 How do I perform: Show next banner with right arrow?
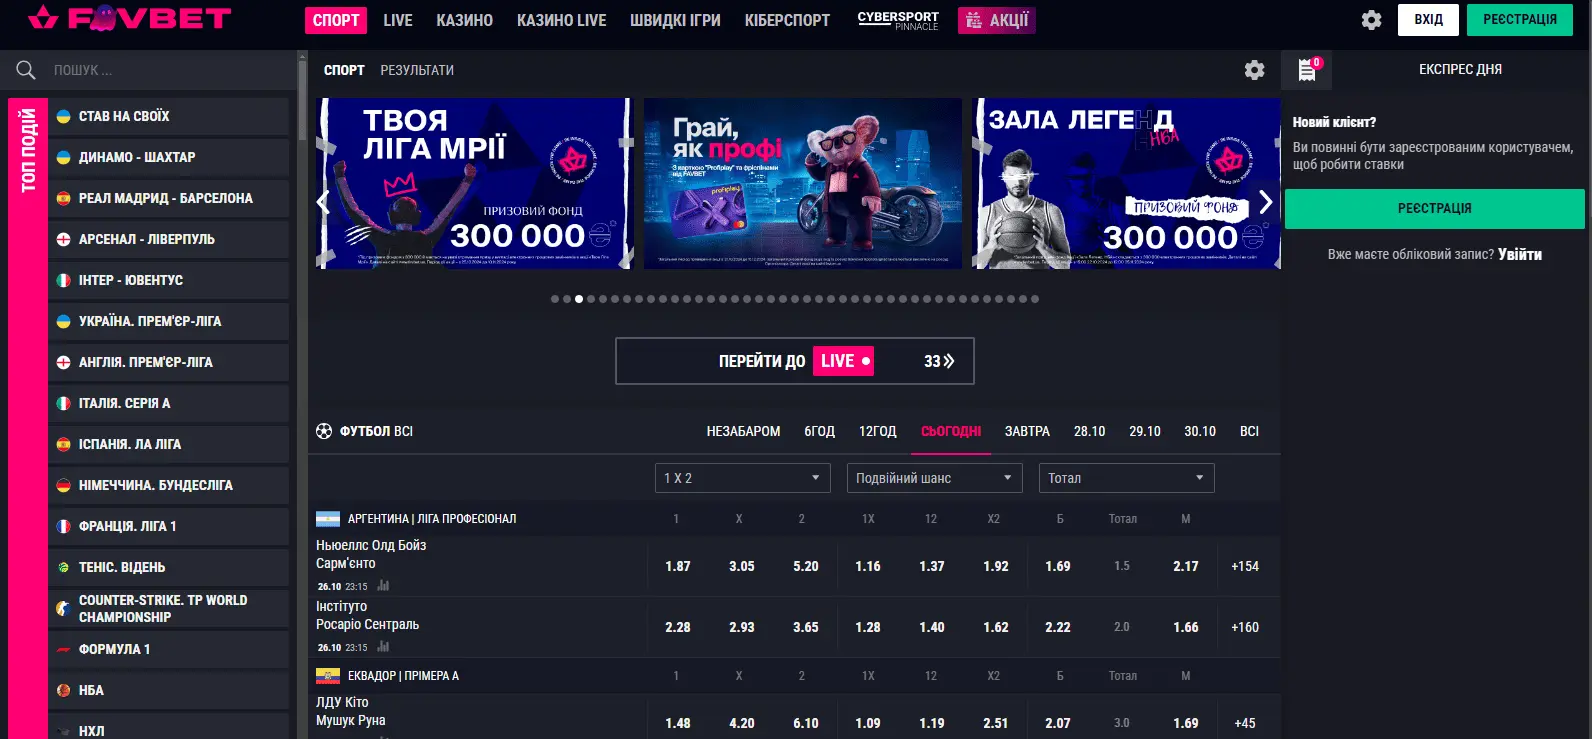[1265, 202]
